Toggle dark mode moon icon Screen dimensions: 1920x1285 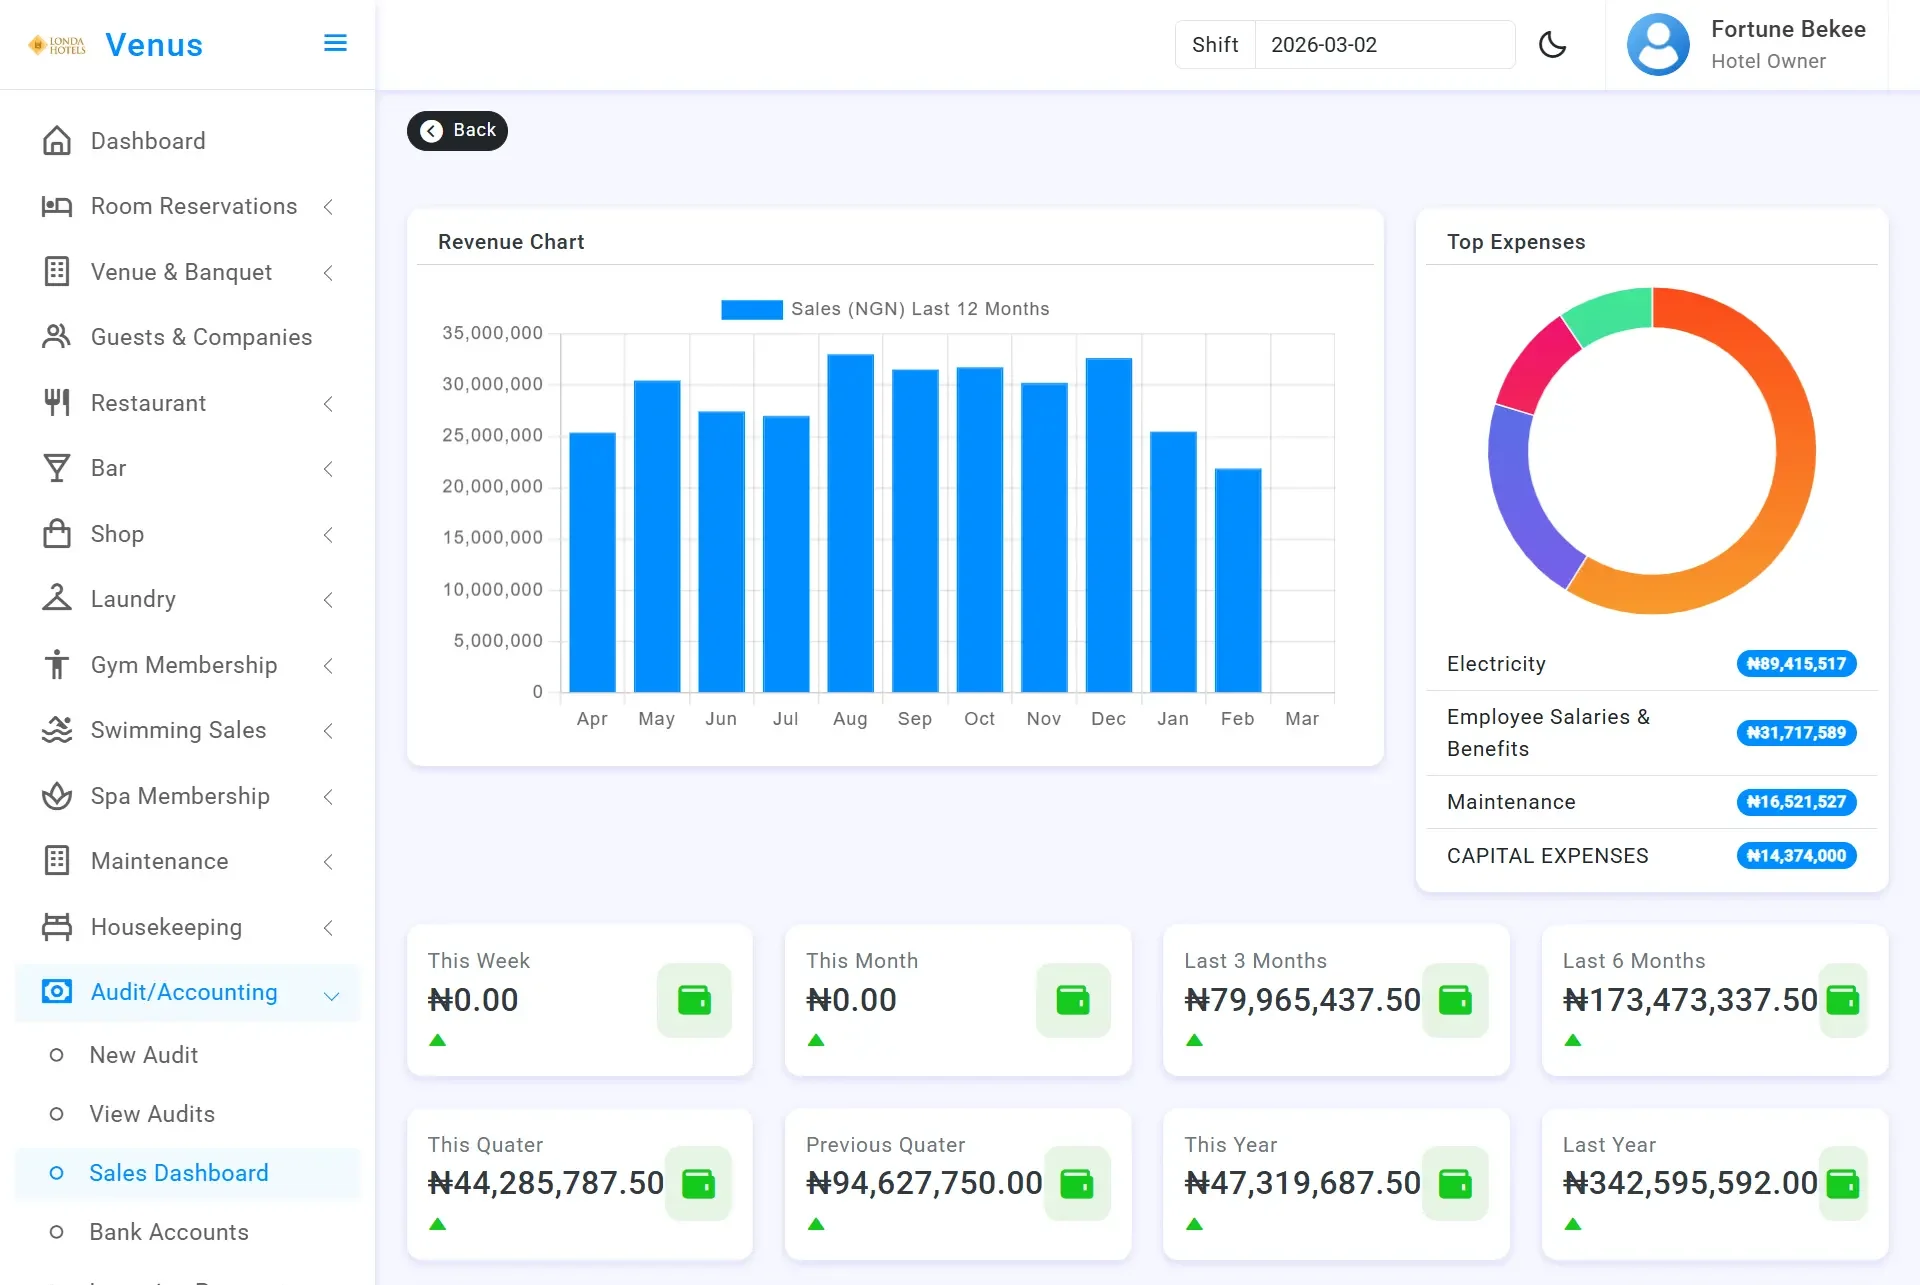pyautogui.click(x=1552, y=45)
